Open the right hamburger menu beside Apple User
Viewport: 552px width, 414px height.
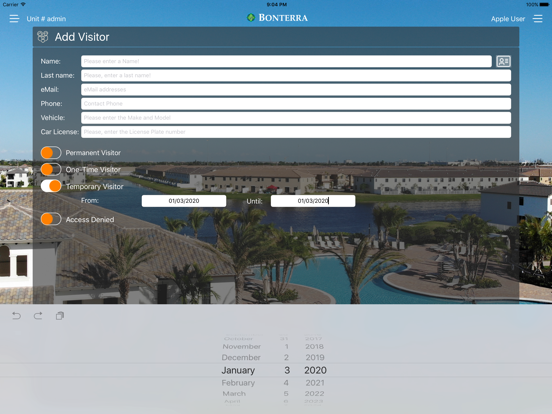click(x=538, y=19)
